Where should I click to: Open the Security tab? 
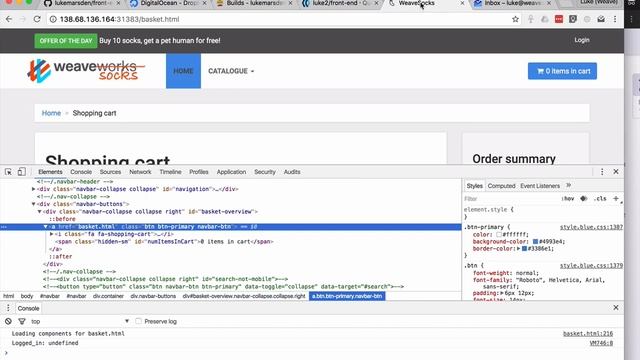[x=265, y=172]
